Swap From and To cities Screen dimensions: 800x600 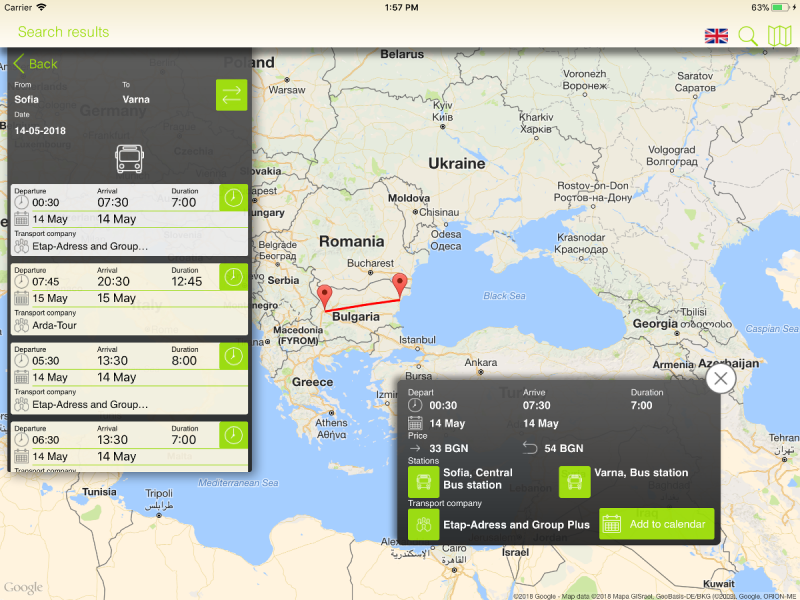click(x=231, y=95)
